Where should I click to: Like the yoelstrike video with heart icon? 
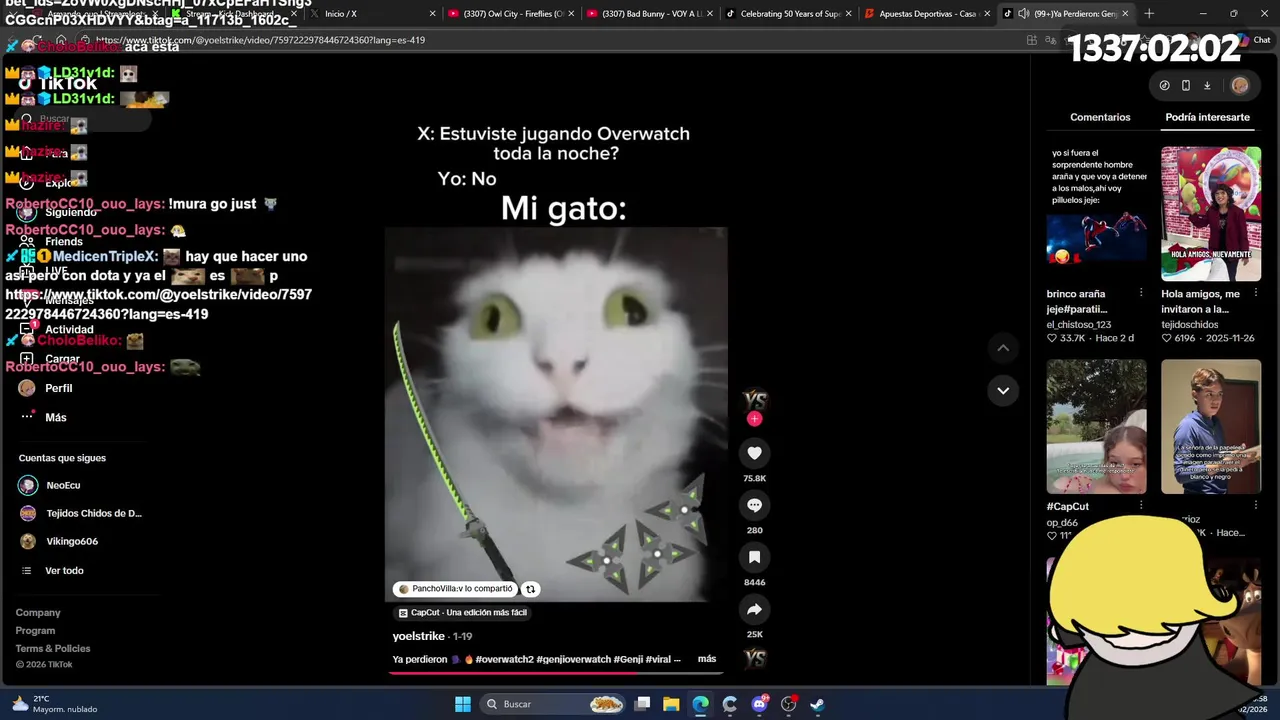(x=754, y=453)
